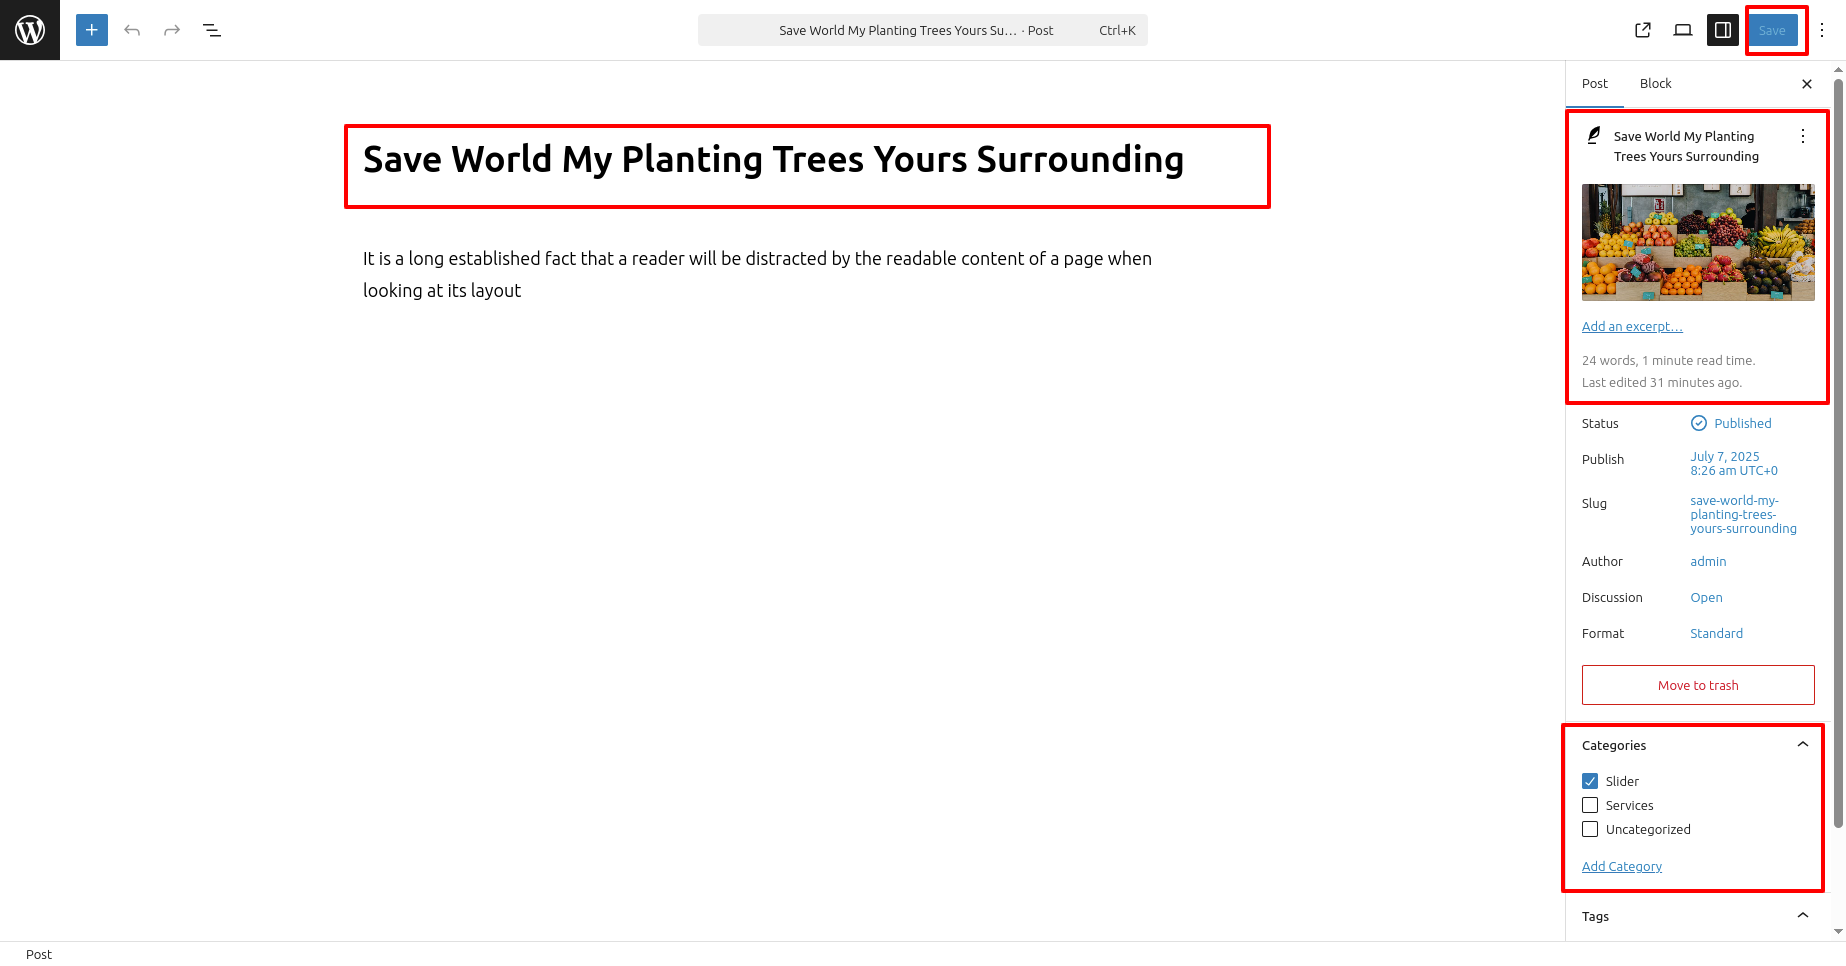Open the device preview options
This screenshot has width=1846, height=966.
[1683, 30]
